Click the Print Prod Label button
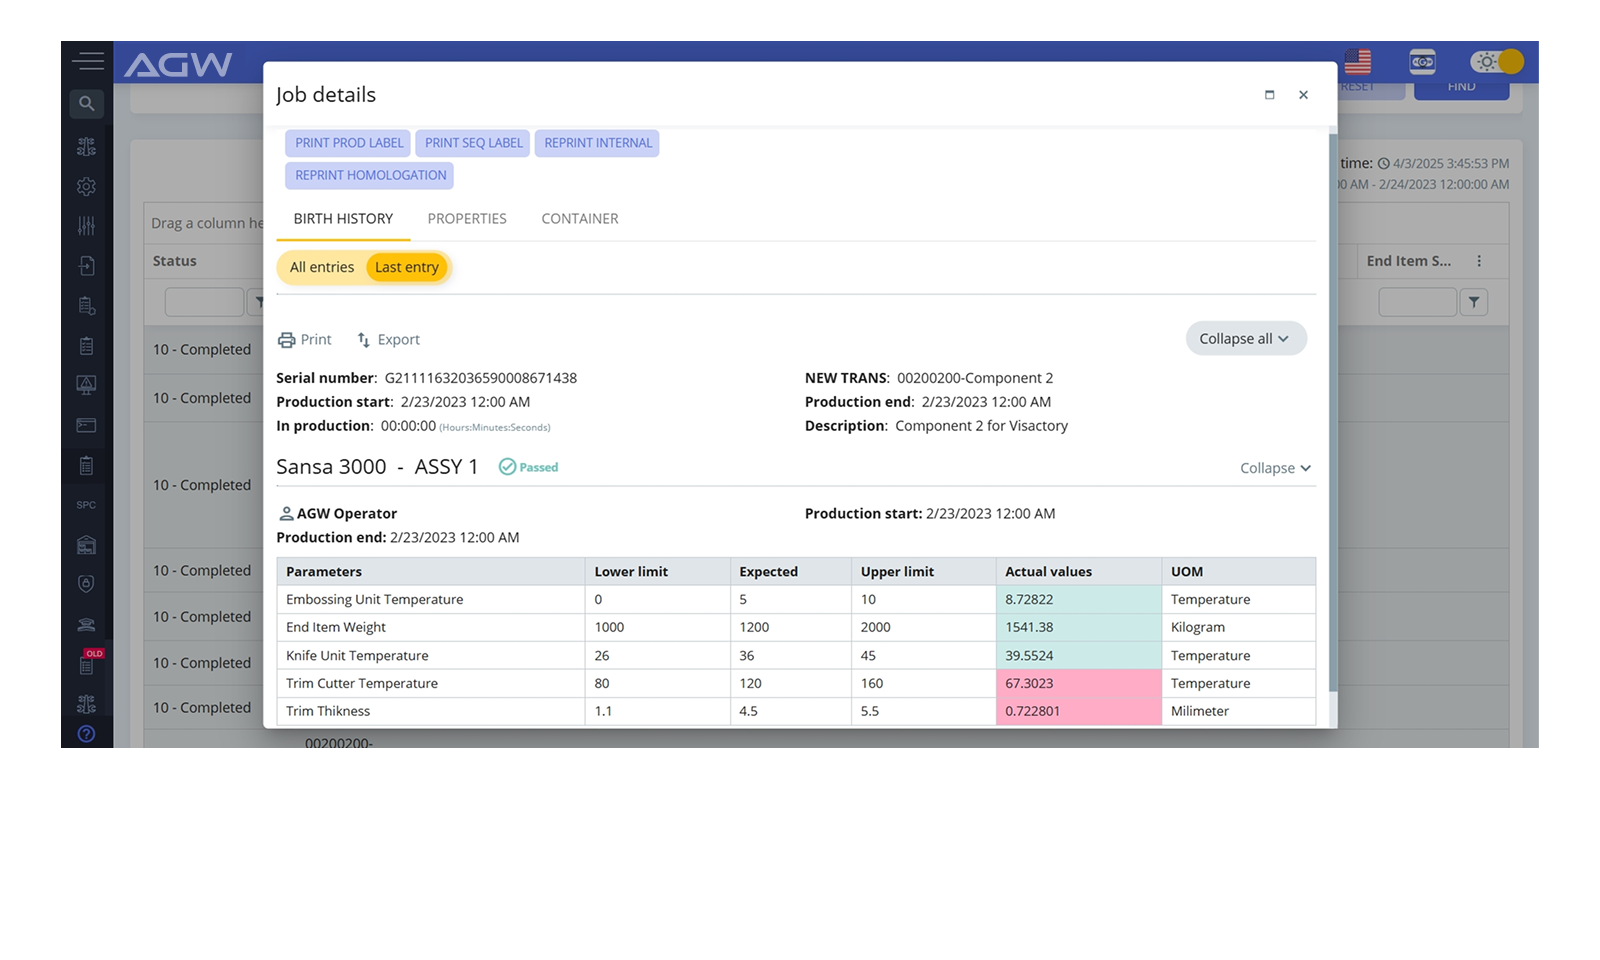 (349, 143)
